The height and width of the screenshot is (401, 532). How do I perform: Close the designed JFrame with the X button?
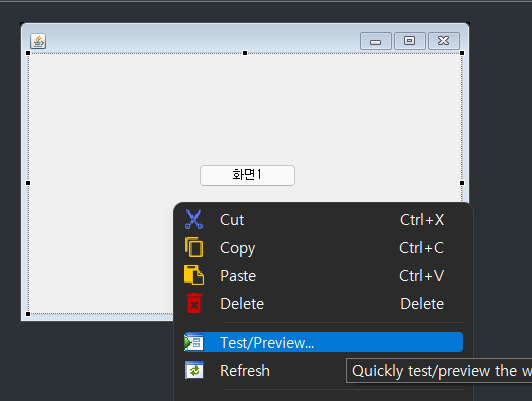coord(444,41)
